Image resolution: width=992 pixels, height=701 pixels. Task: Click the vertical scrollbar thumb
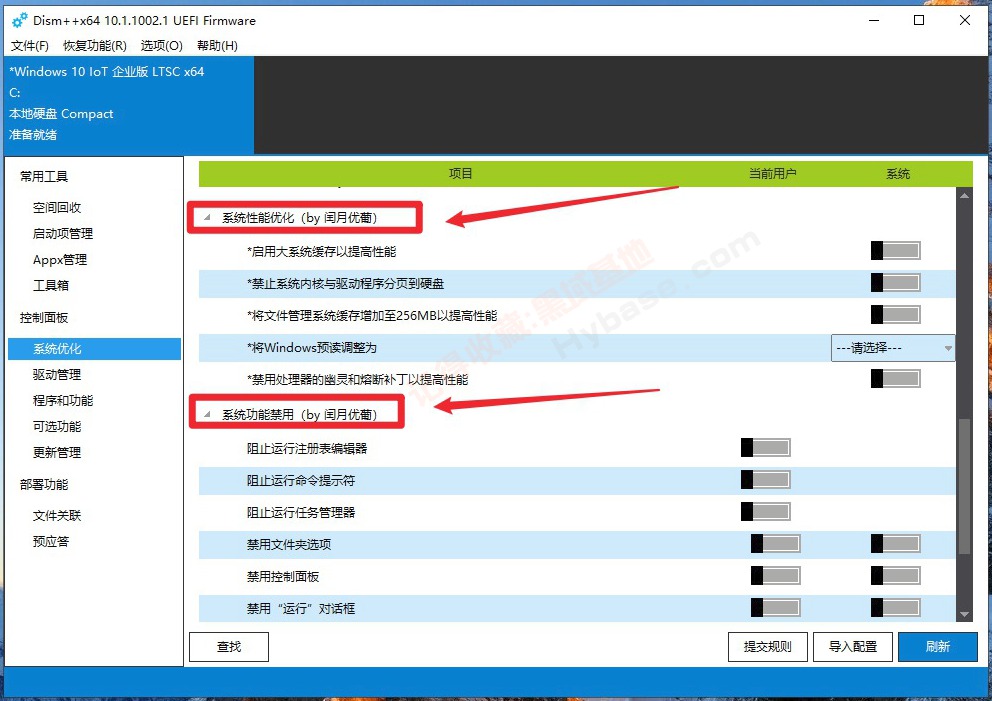point(964,487)
